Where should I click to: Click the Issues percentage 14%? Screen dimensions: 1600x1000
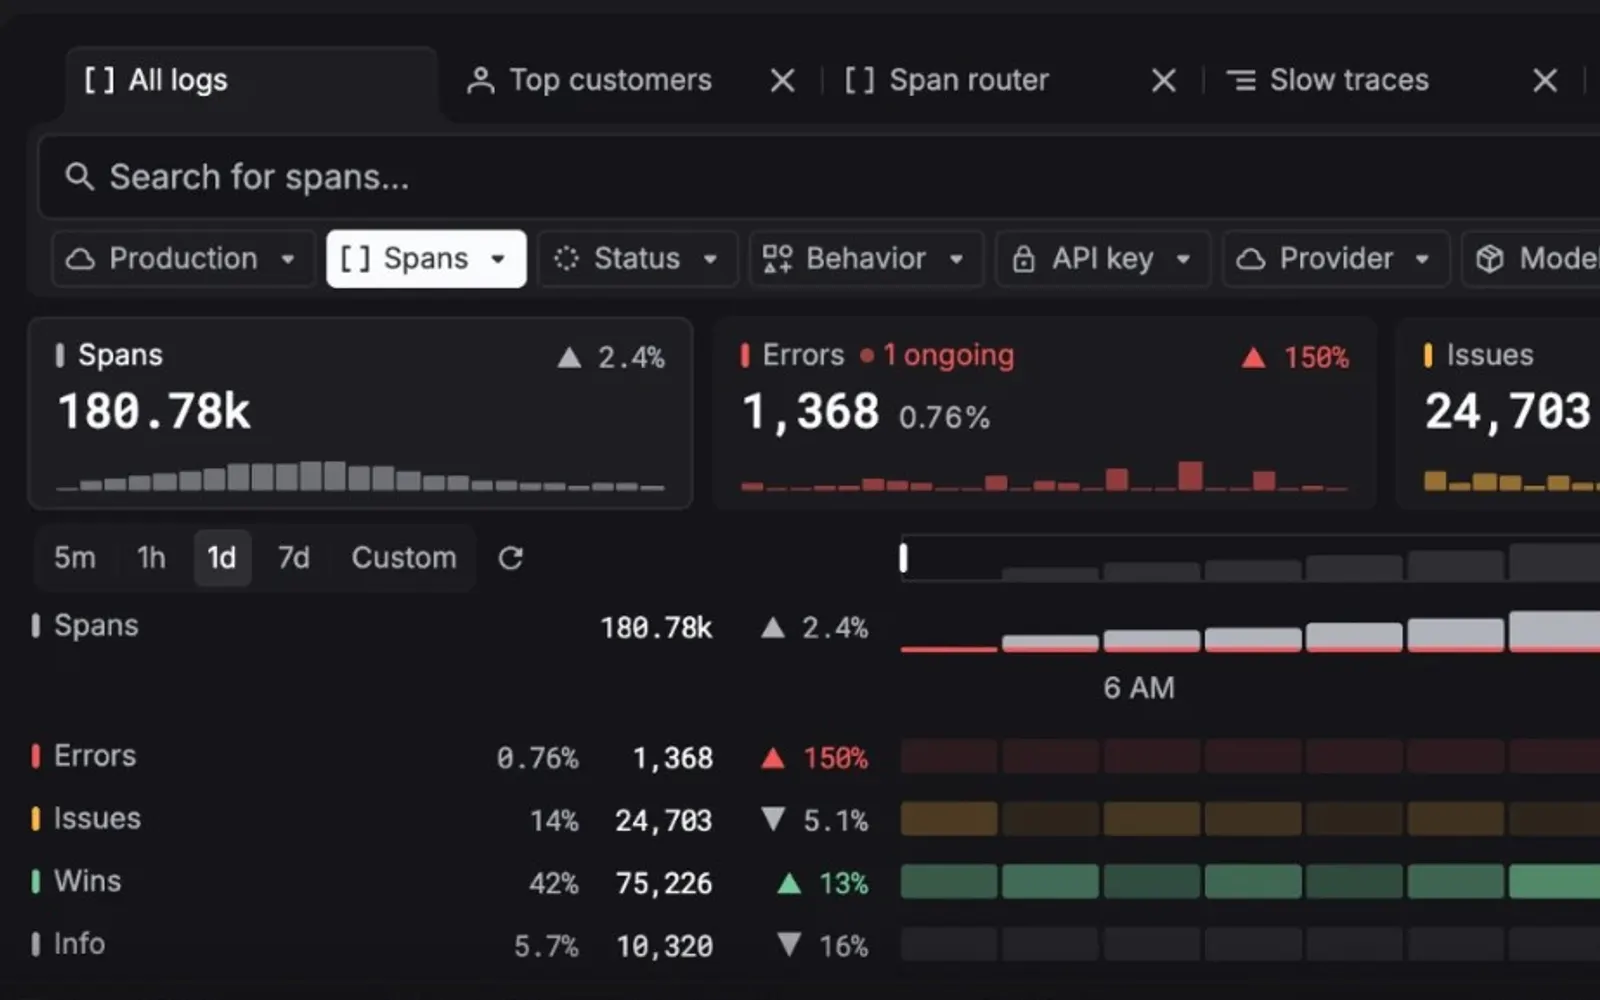554,821
